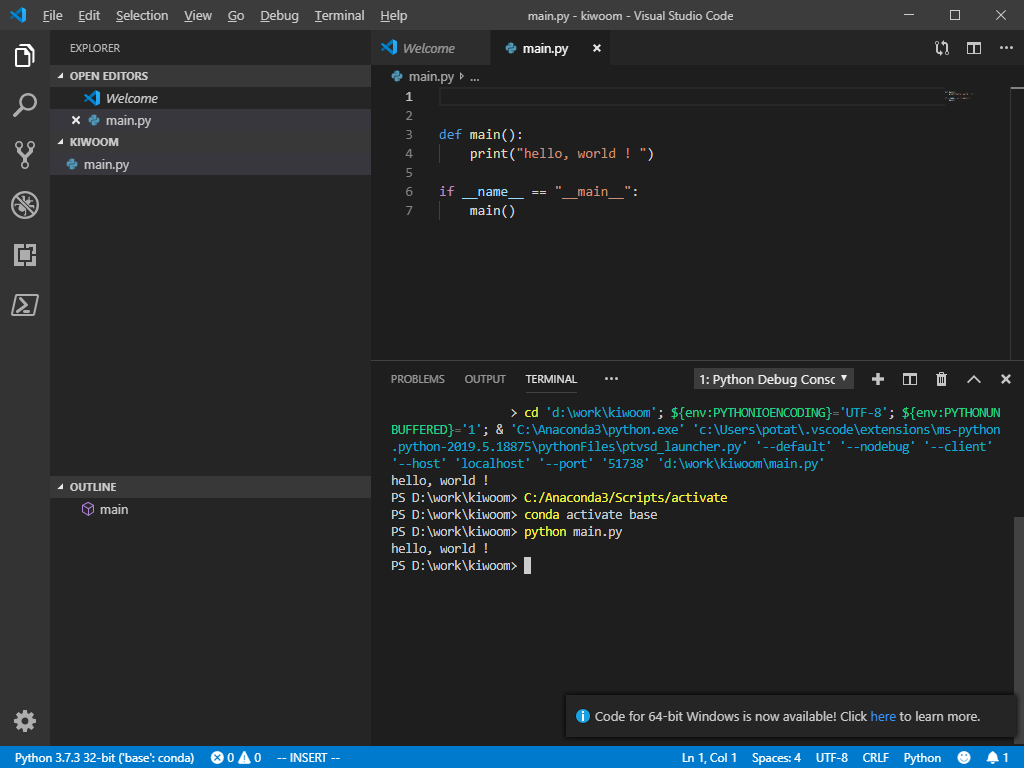Expand breadcrumb arrow after main.py
This screenshot has height=768, width=1024.
pos(462,76)
